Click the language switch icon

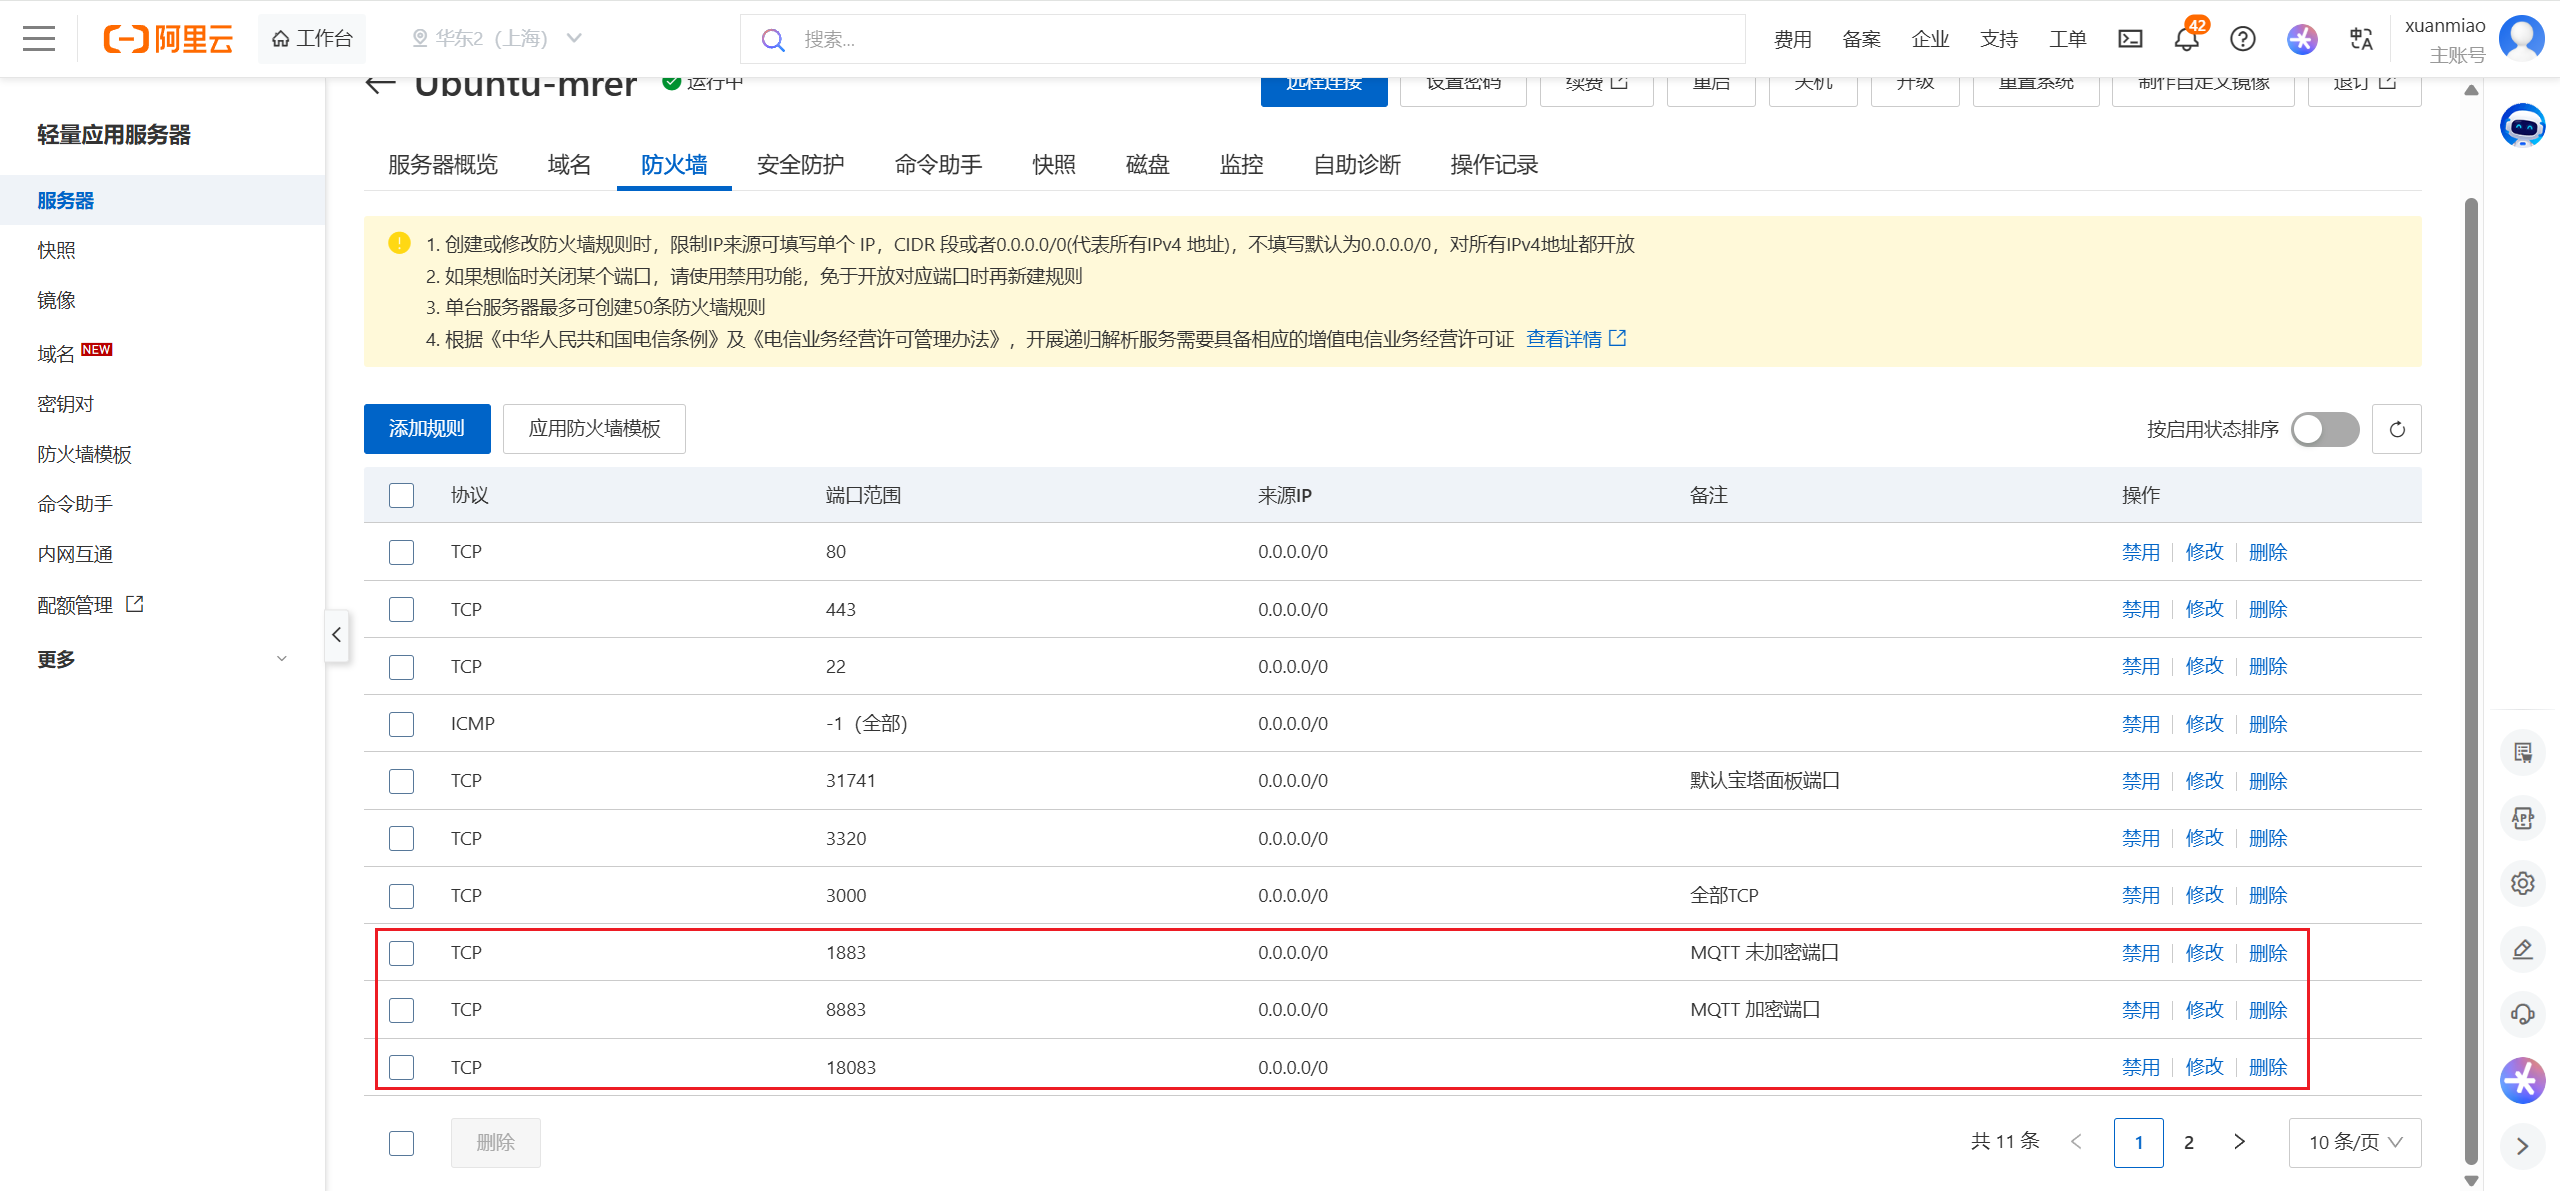[x=2361, y=39]
